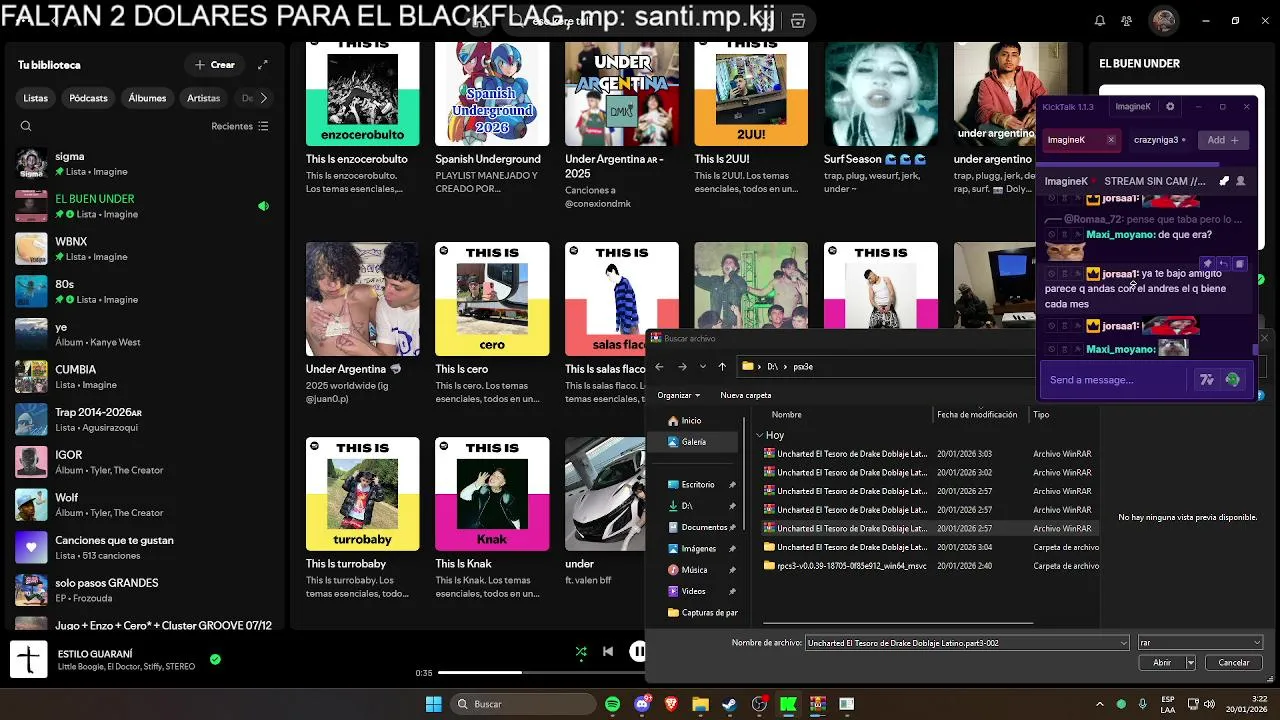Focus the Send a message input

coord(1115,380)
